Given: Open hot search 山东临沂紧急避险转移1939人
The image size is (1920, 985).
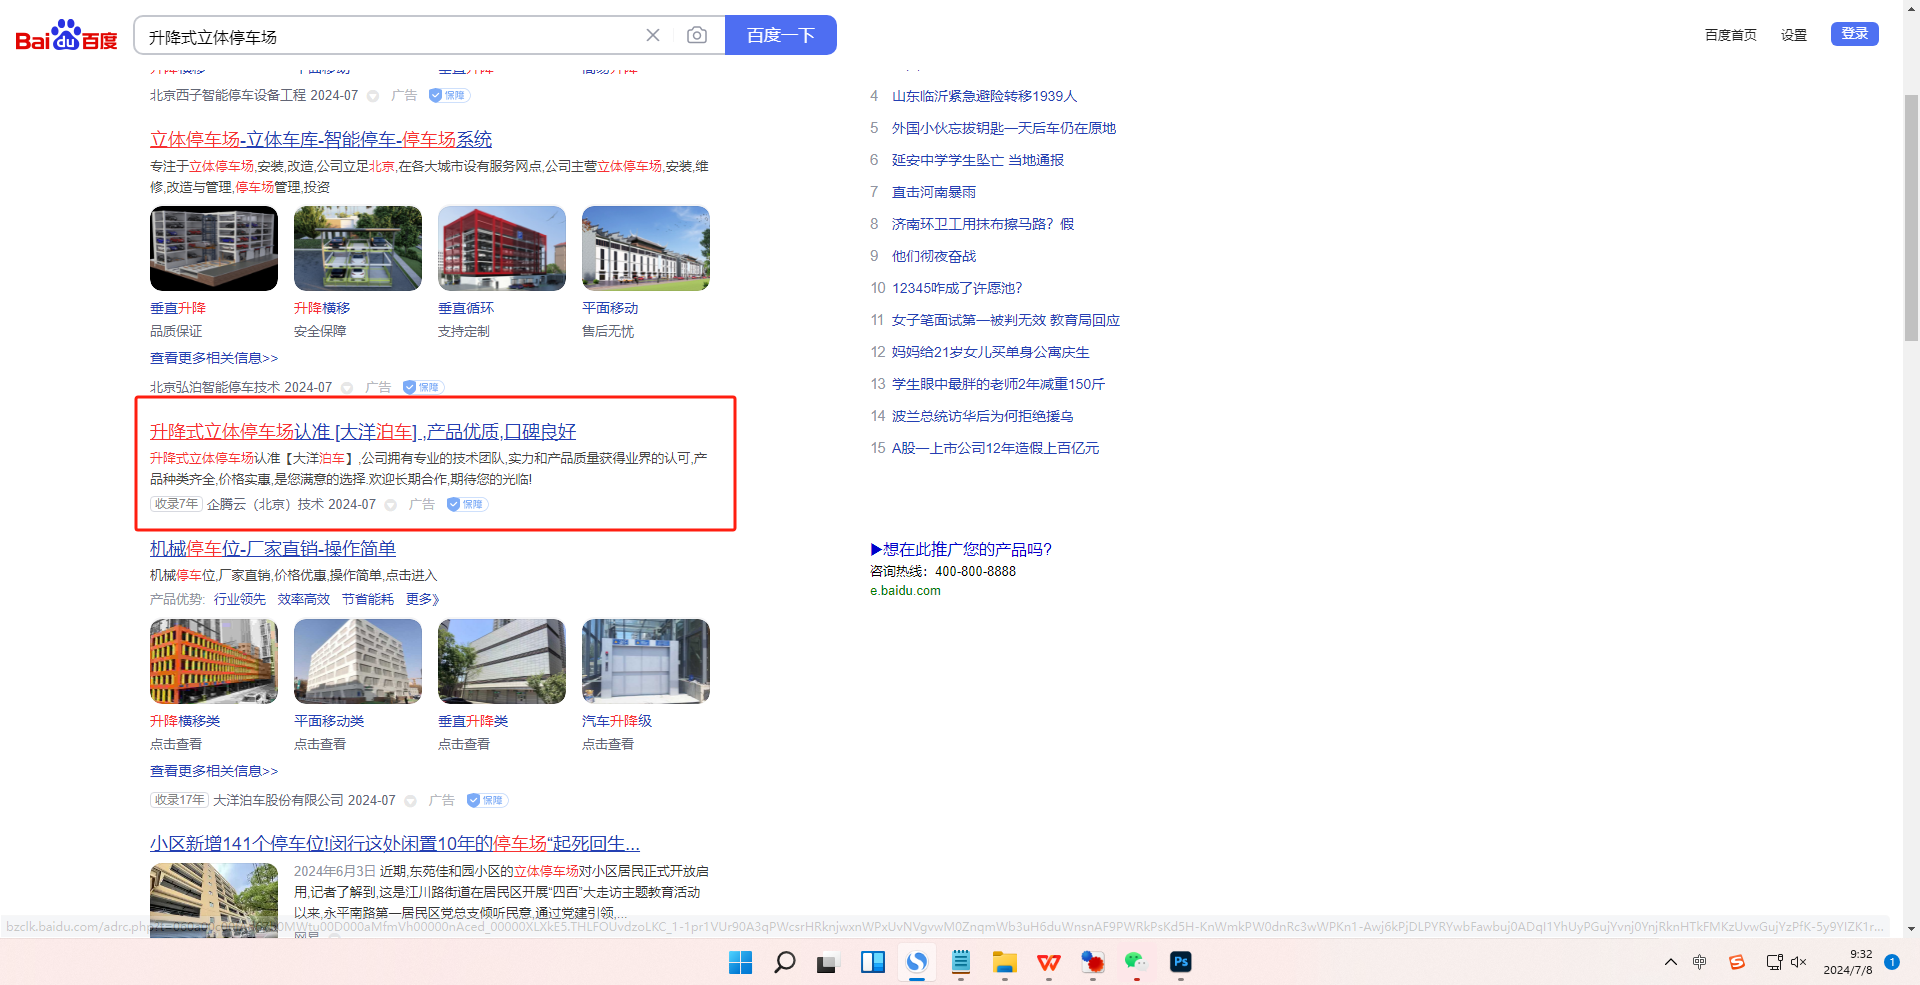Looking at the screenshot, I should [x=984, y=96].
